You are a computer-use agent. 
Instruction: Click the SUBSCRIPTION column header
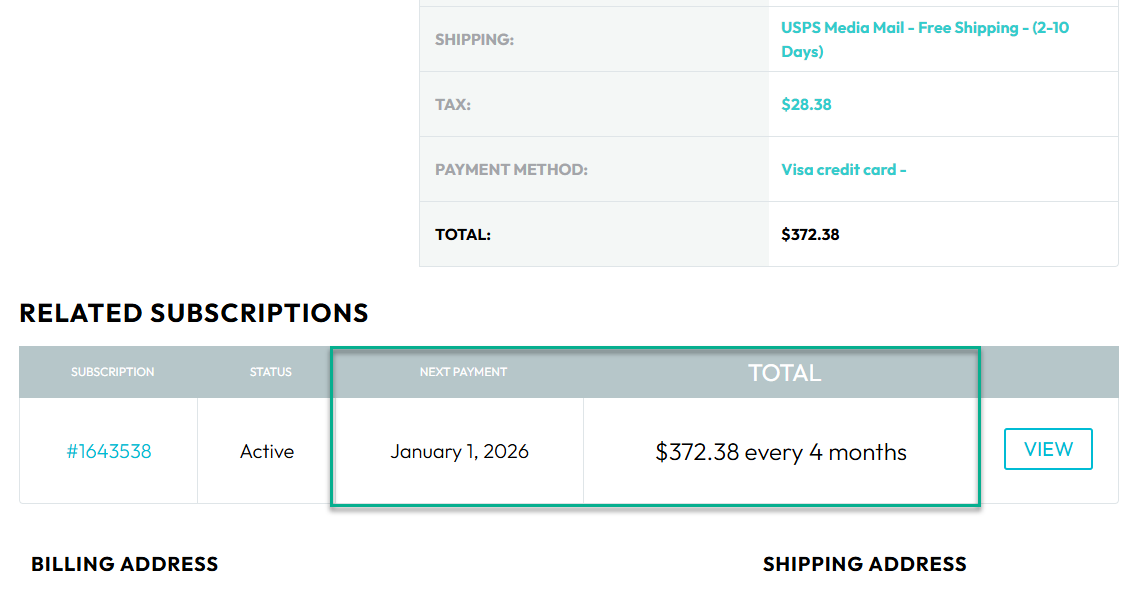coord(112,372)
